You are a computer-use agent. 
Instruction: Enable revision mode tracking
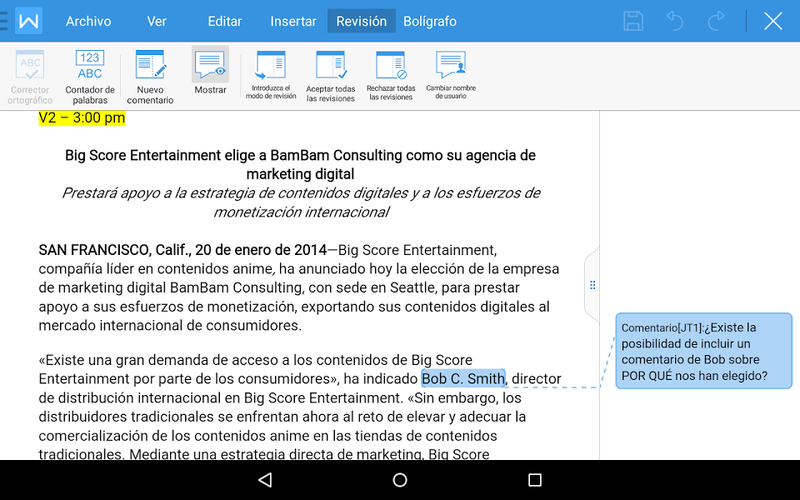(x=271, y=76)
